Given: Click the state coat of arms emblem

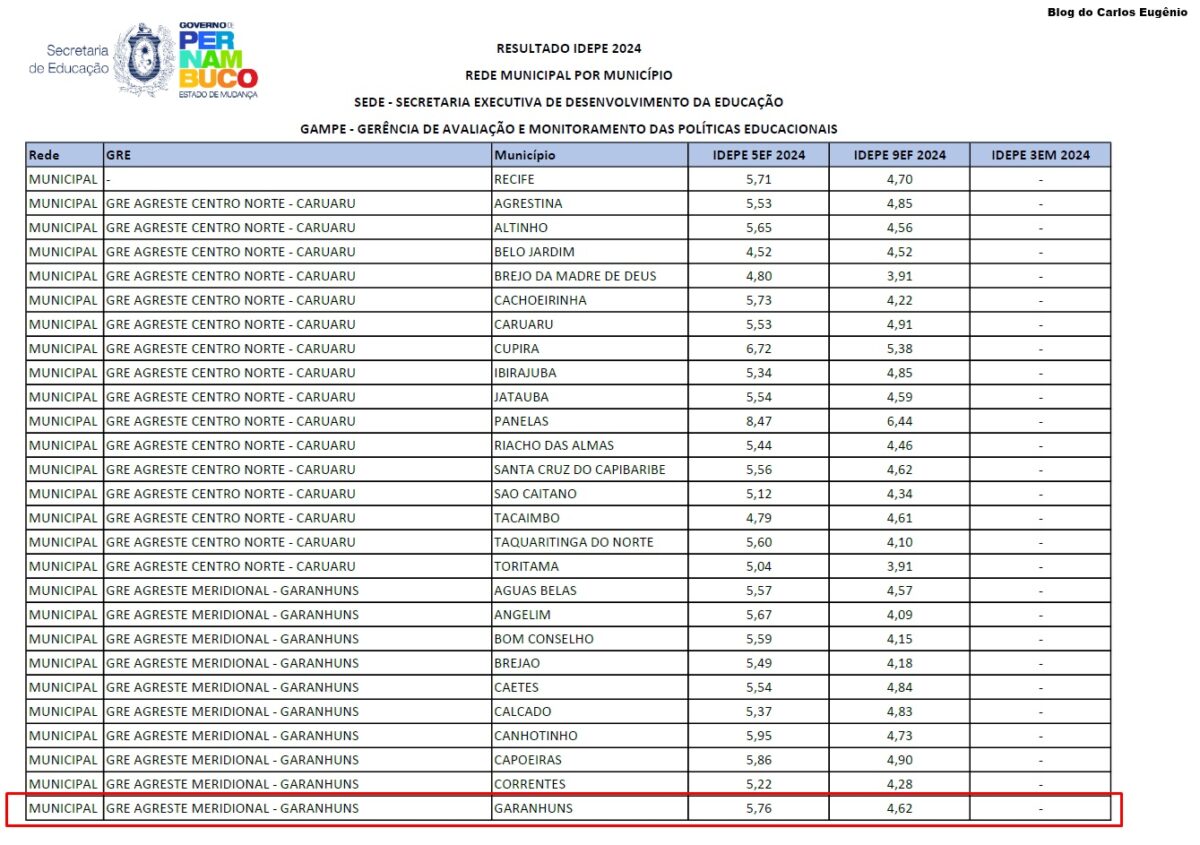Looking at the screenshot, I should 144,58.
